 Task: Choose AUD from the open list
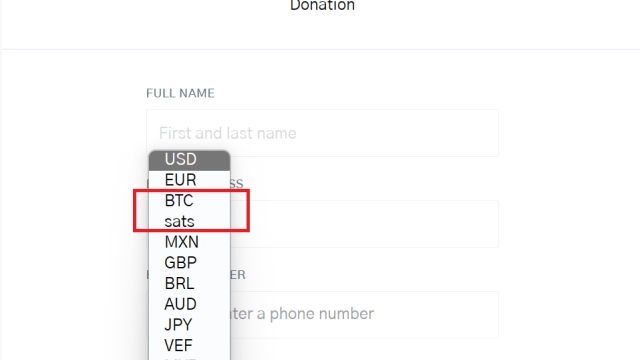coord(189,304)
